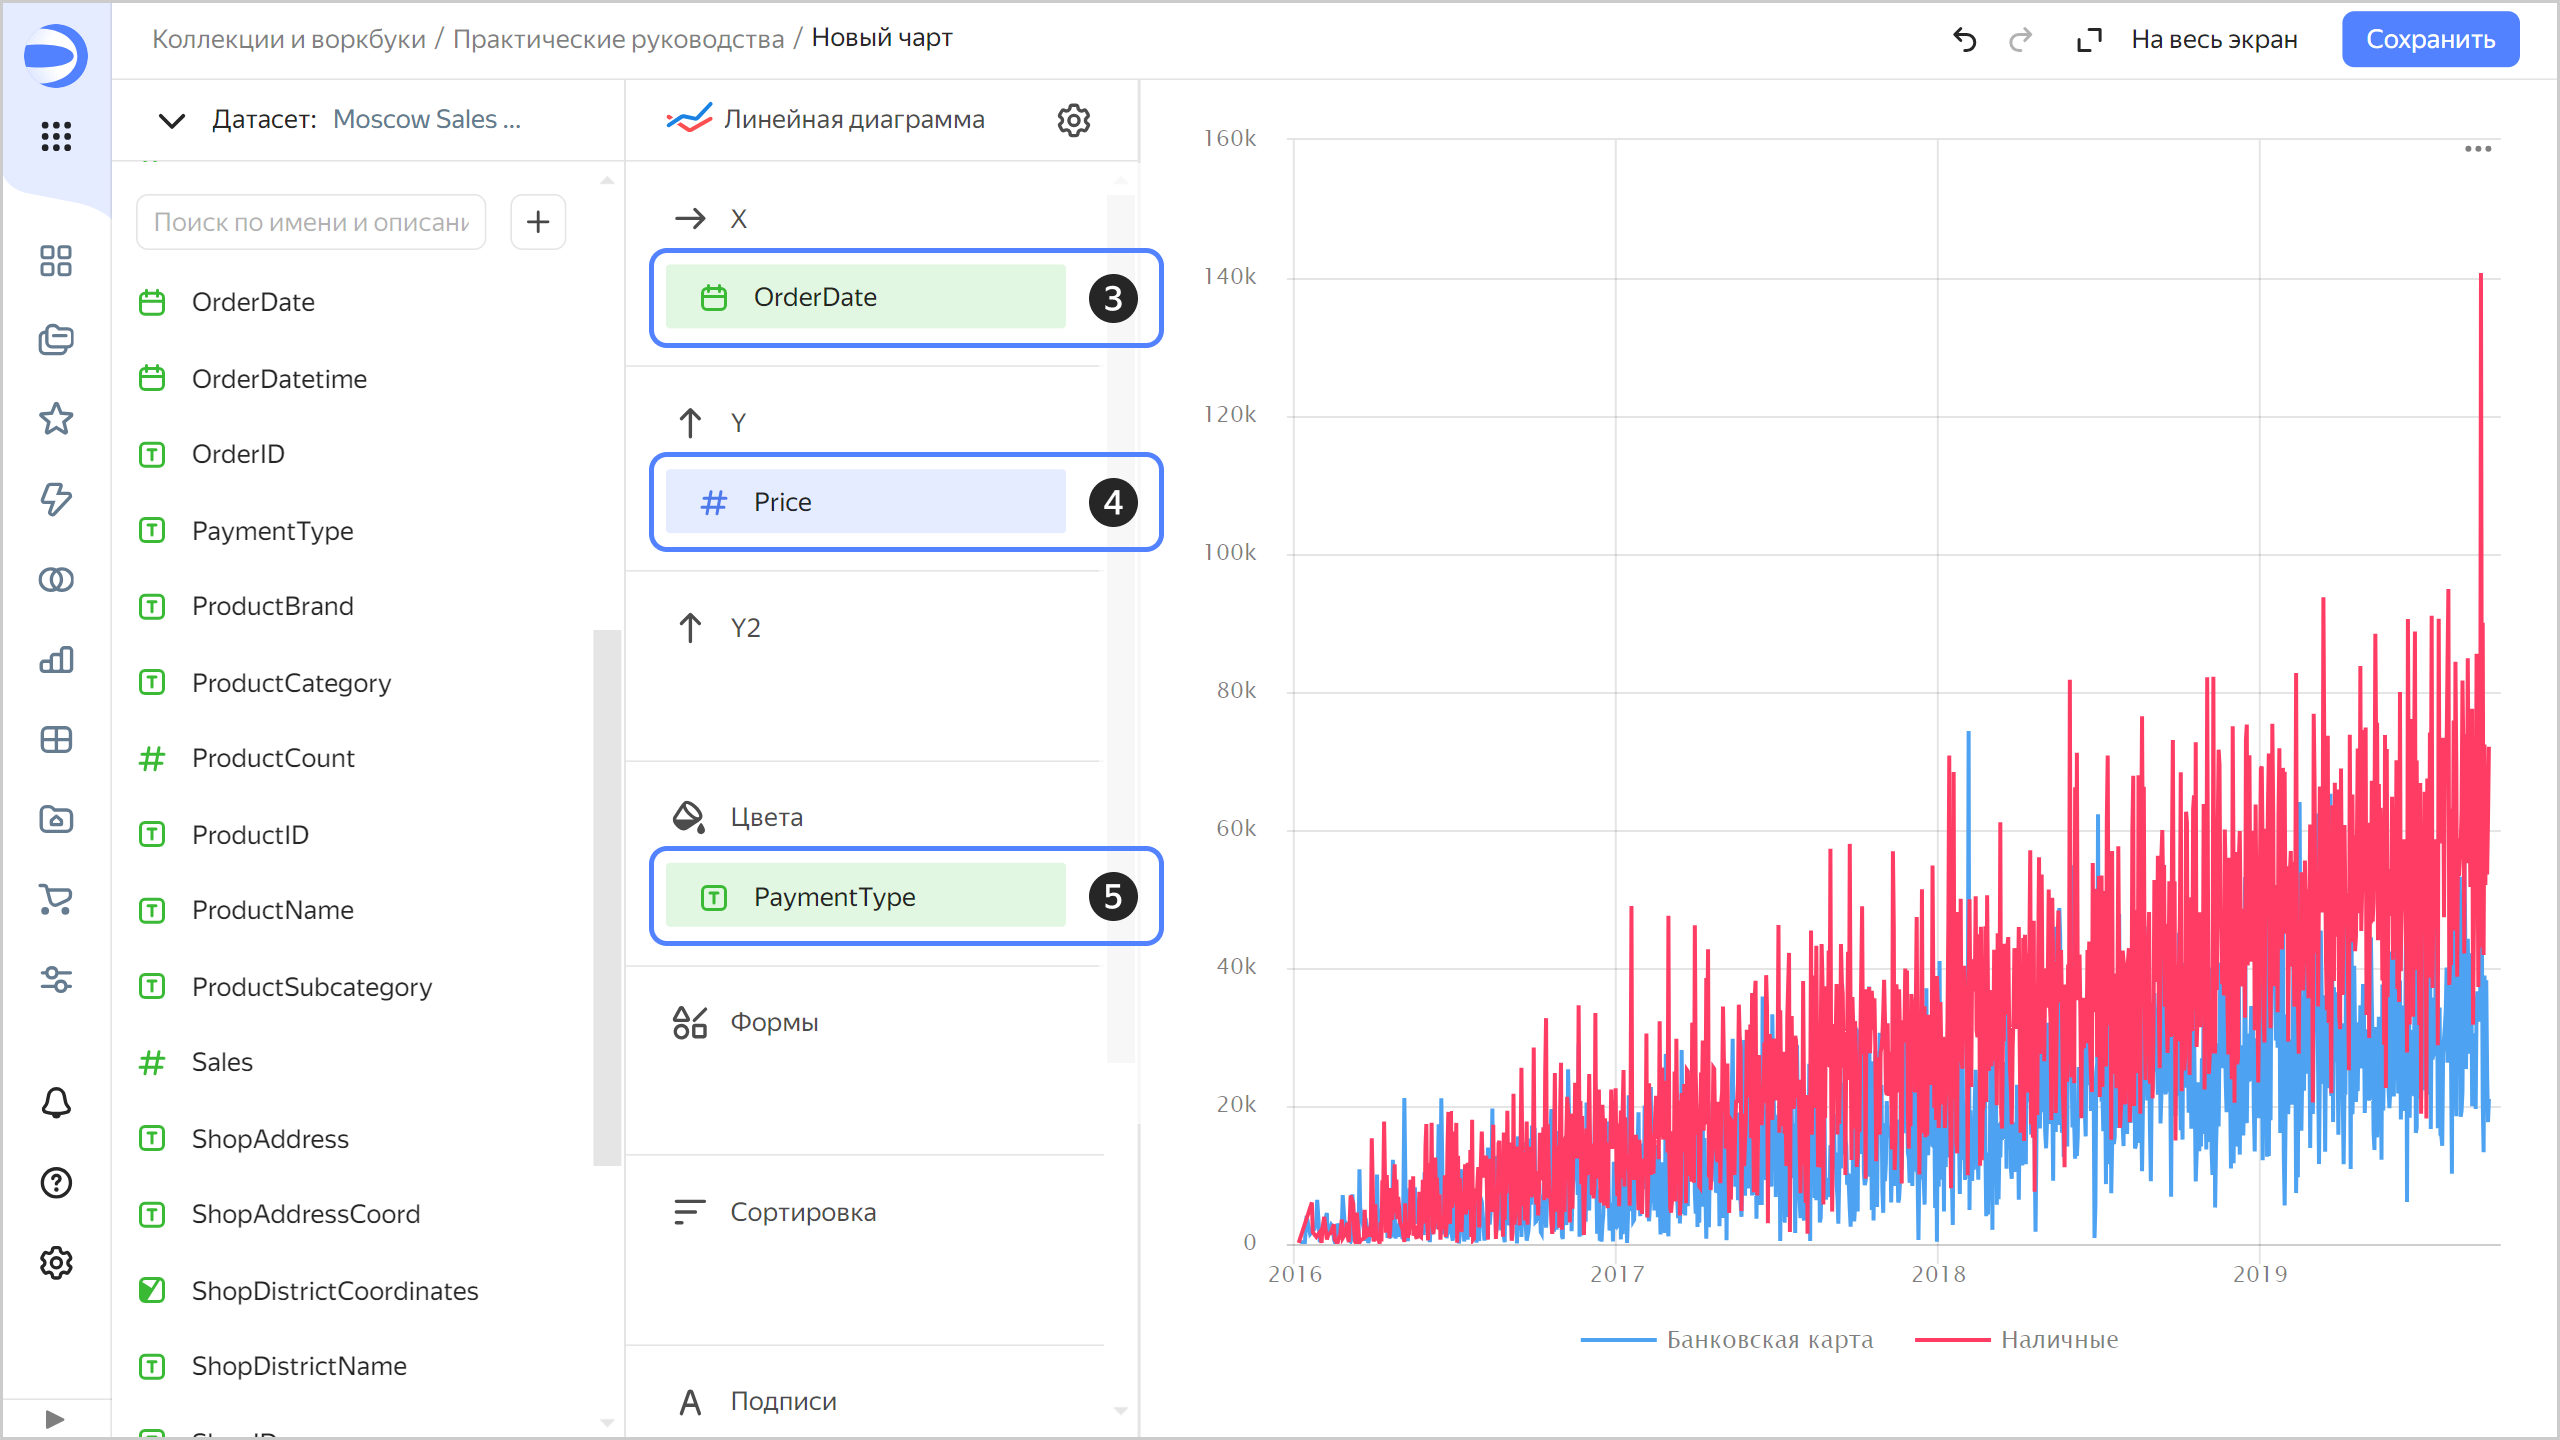Click the chart three-dots menu

point(2477,149)
